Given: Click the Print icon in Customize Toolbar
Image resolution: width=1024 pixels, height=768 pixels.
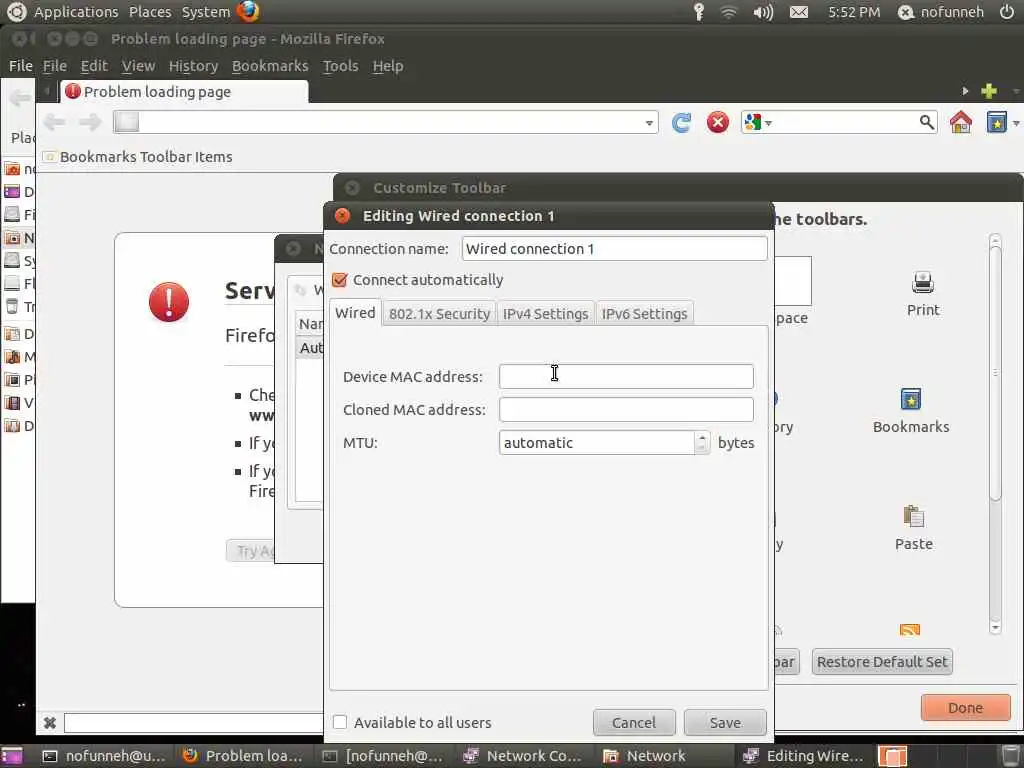Looking at the screenshot, I should [x=923, y=283].
